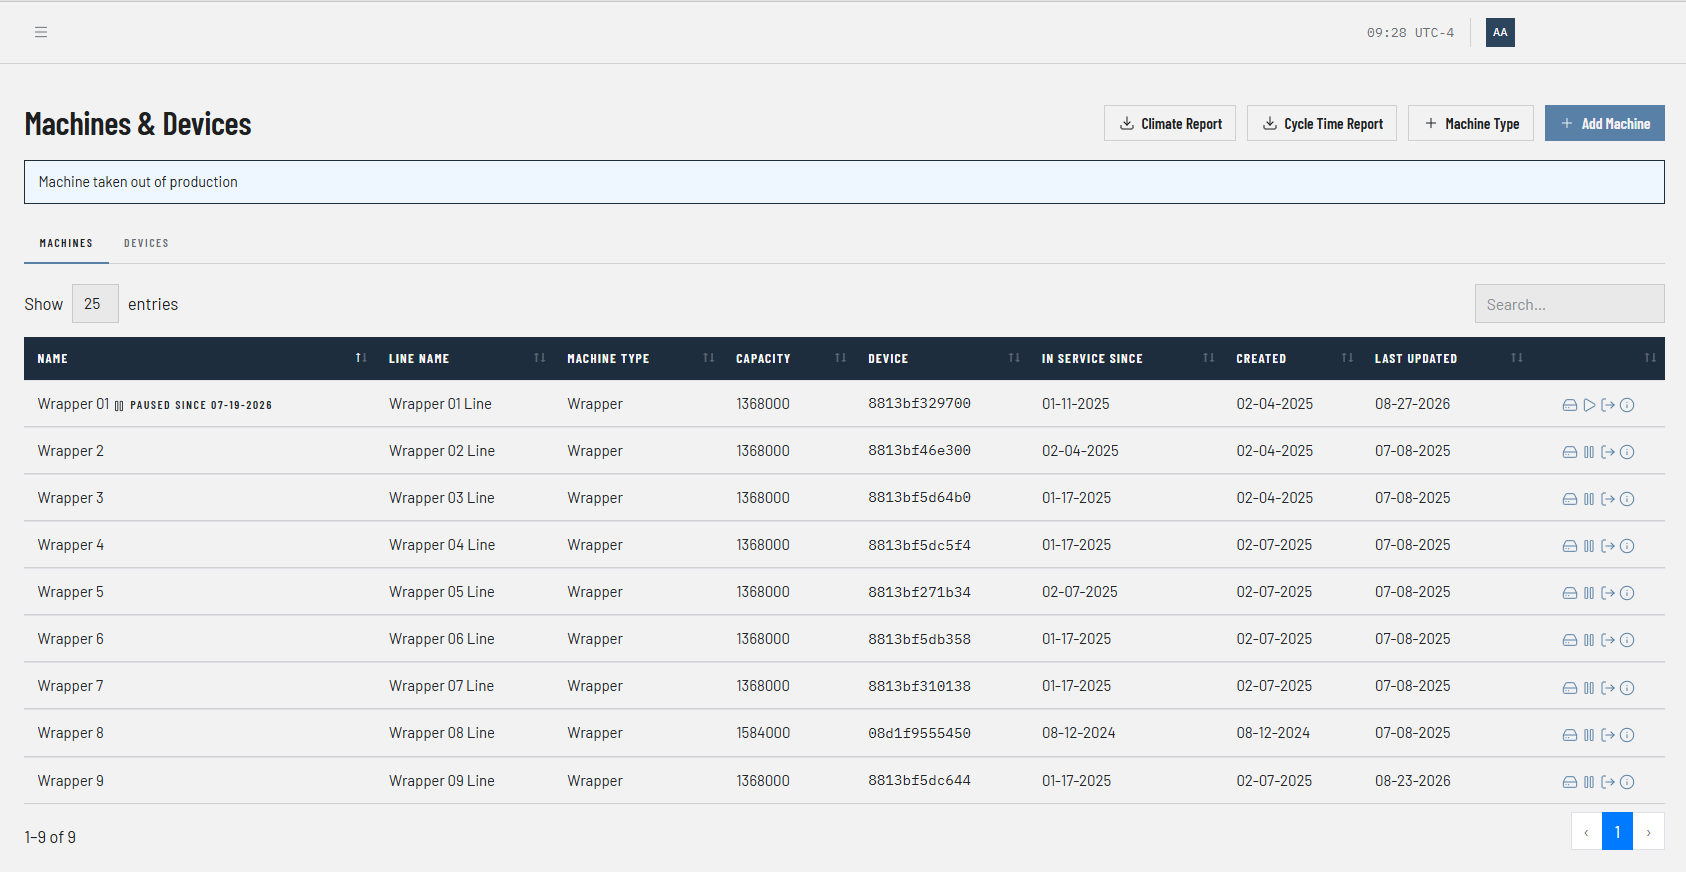Pause the Wrapper 2 machine

1589,452
